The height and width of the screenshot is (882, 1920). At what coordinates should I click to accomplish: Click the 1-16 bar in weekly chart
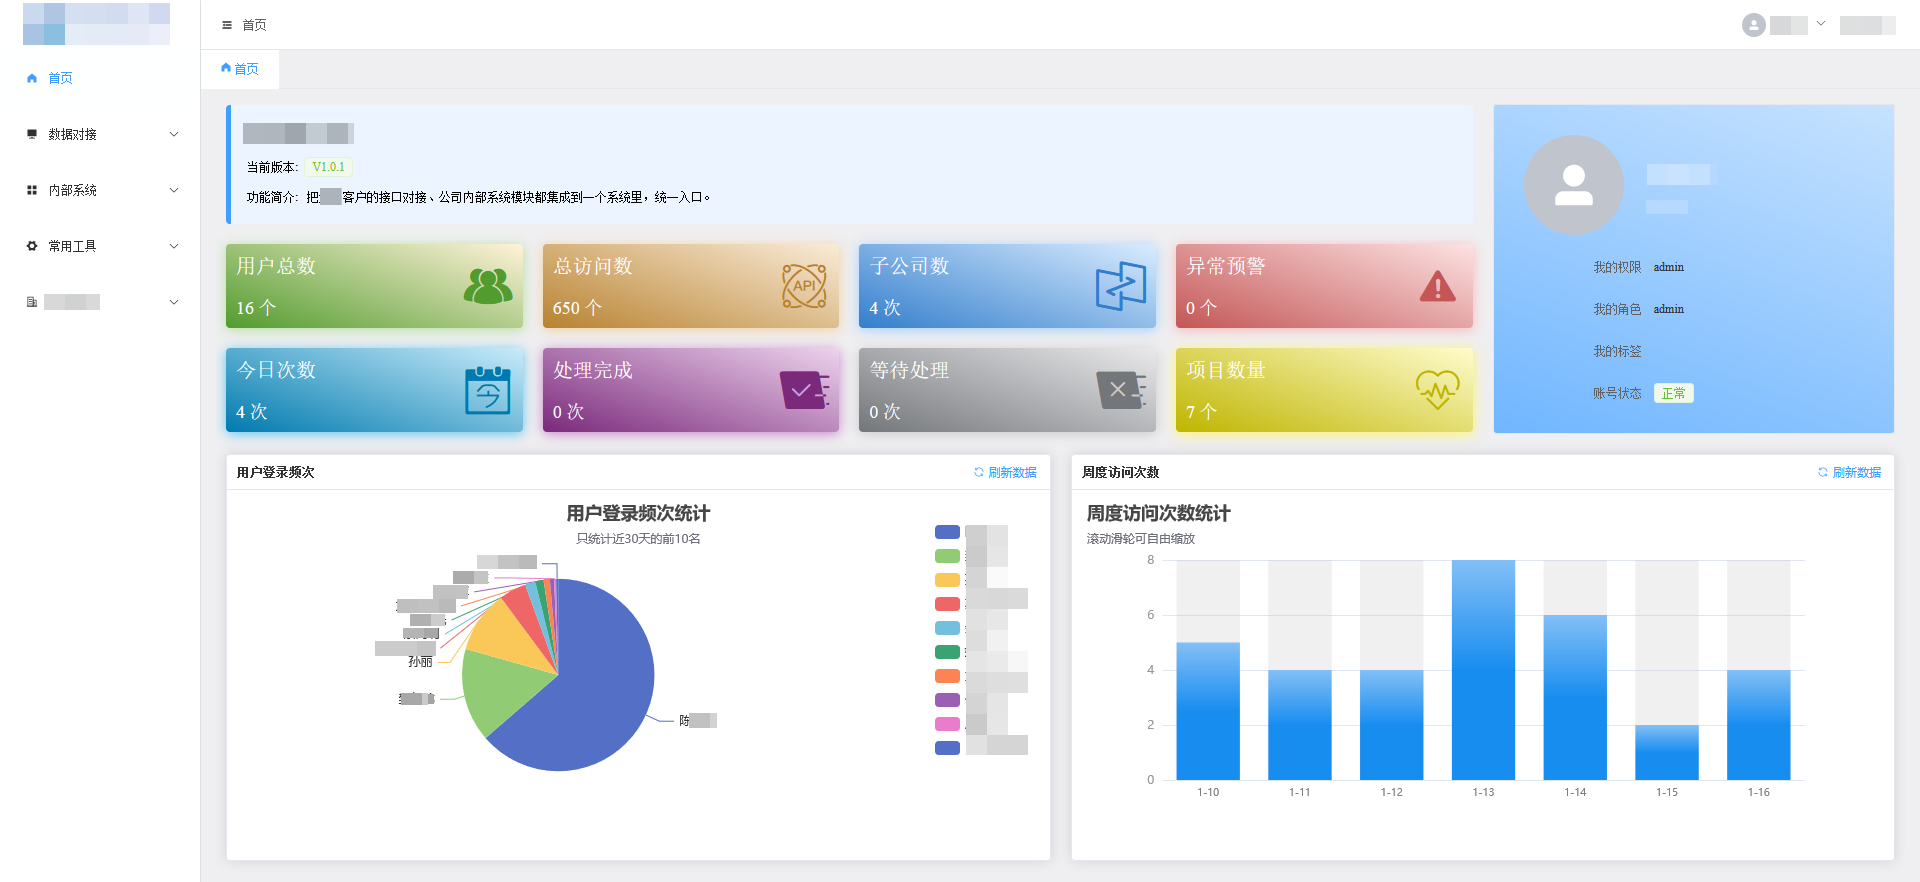pos(1758,725)
